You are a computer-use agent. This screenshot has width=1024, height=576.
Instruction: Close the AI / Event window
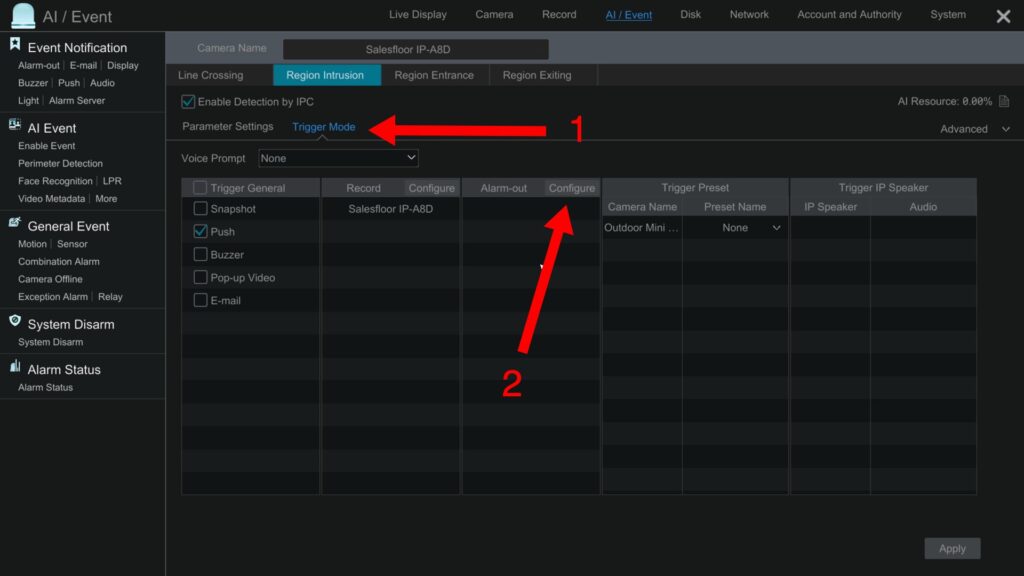1003,16
